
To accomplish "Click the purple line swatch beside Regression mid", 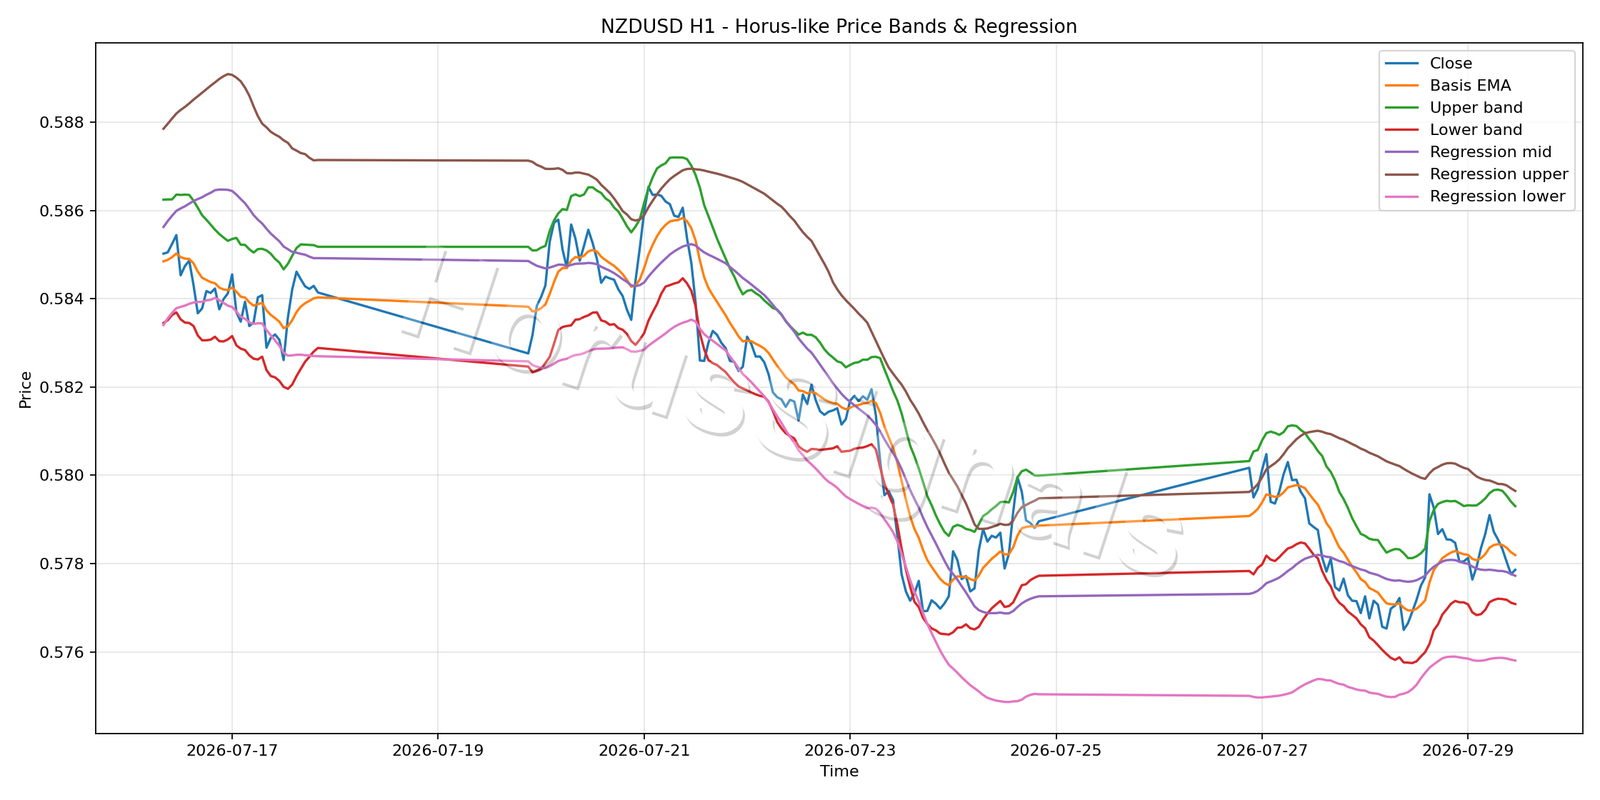I will [x=1402, y=152].
